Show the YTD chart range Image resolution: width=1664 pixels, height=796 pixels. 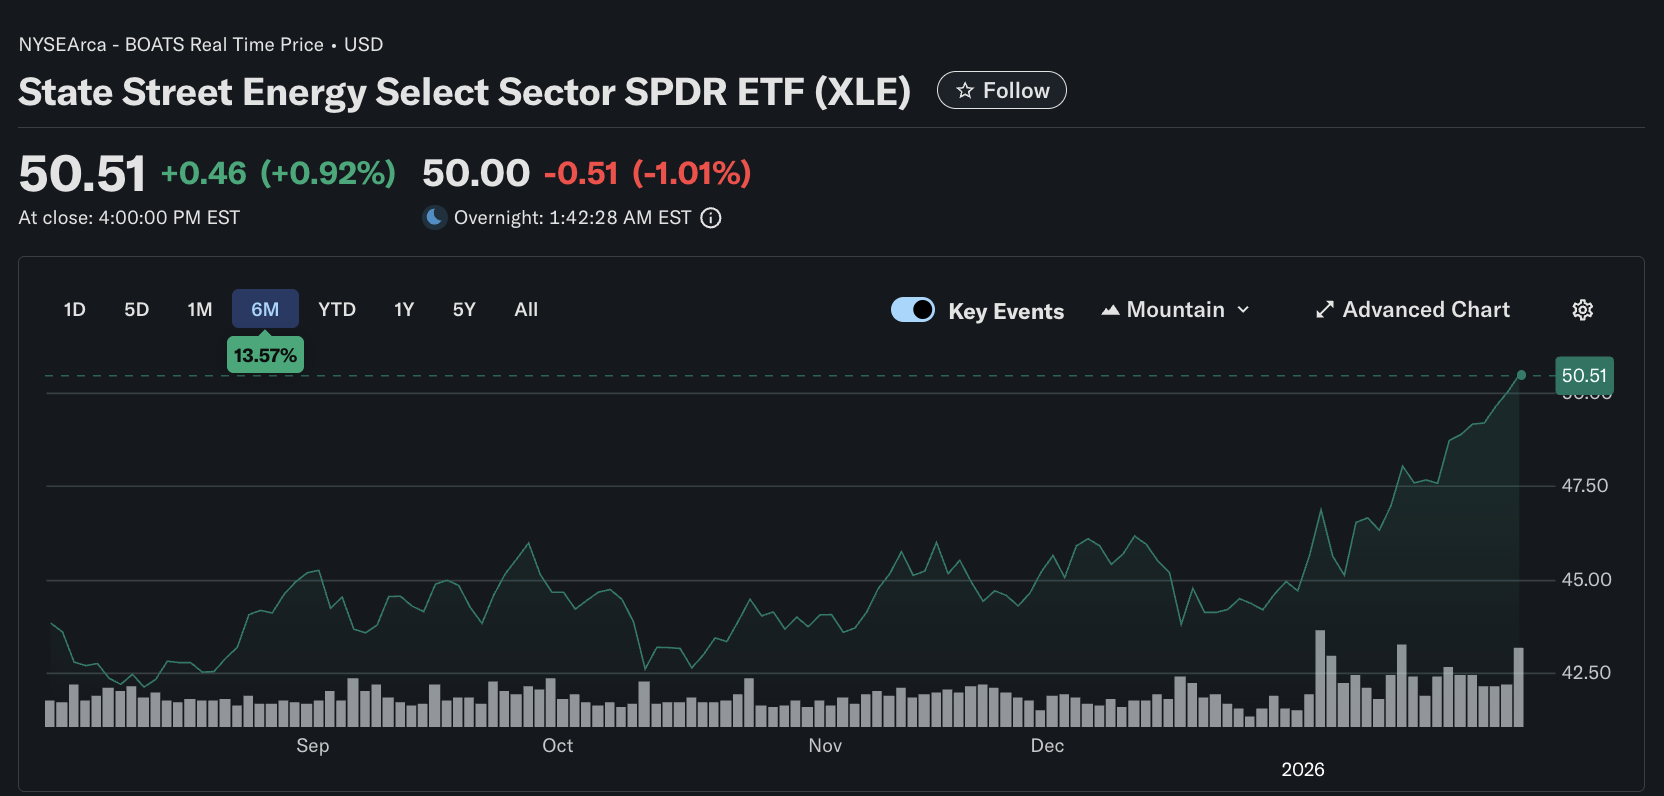coord(337,310)
